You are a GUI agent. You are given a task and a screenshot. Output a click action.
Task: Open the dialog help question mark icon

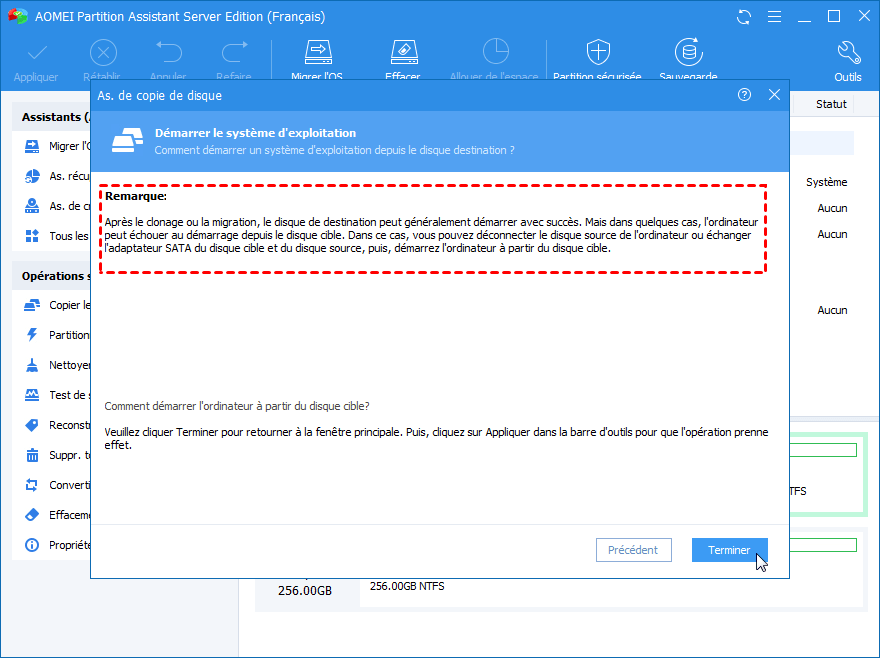744,95
